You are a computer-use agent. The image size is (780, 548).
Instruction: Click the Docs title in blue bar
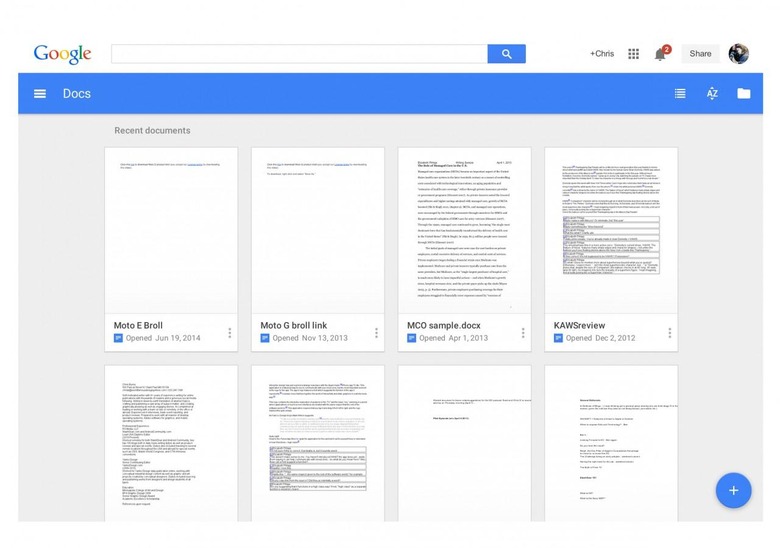tap(77, 93)
